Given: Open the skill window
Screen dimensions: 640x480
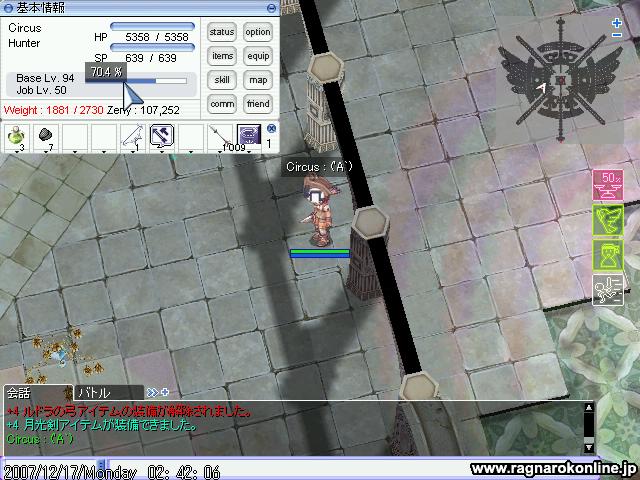Looking at the screenshot, I should (x=222, y=80).
